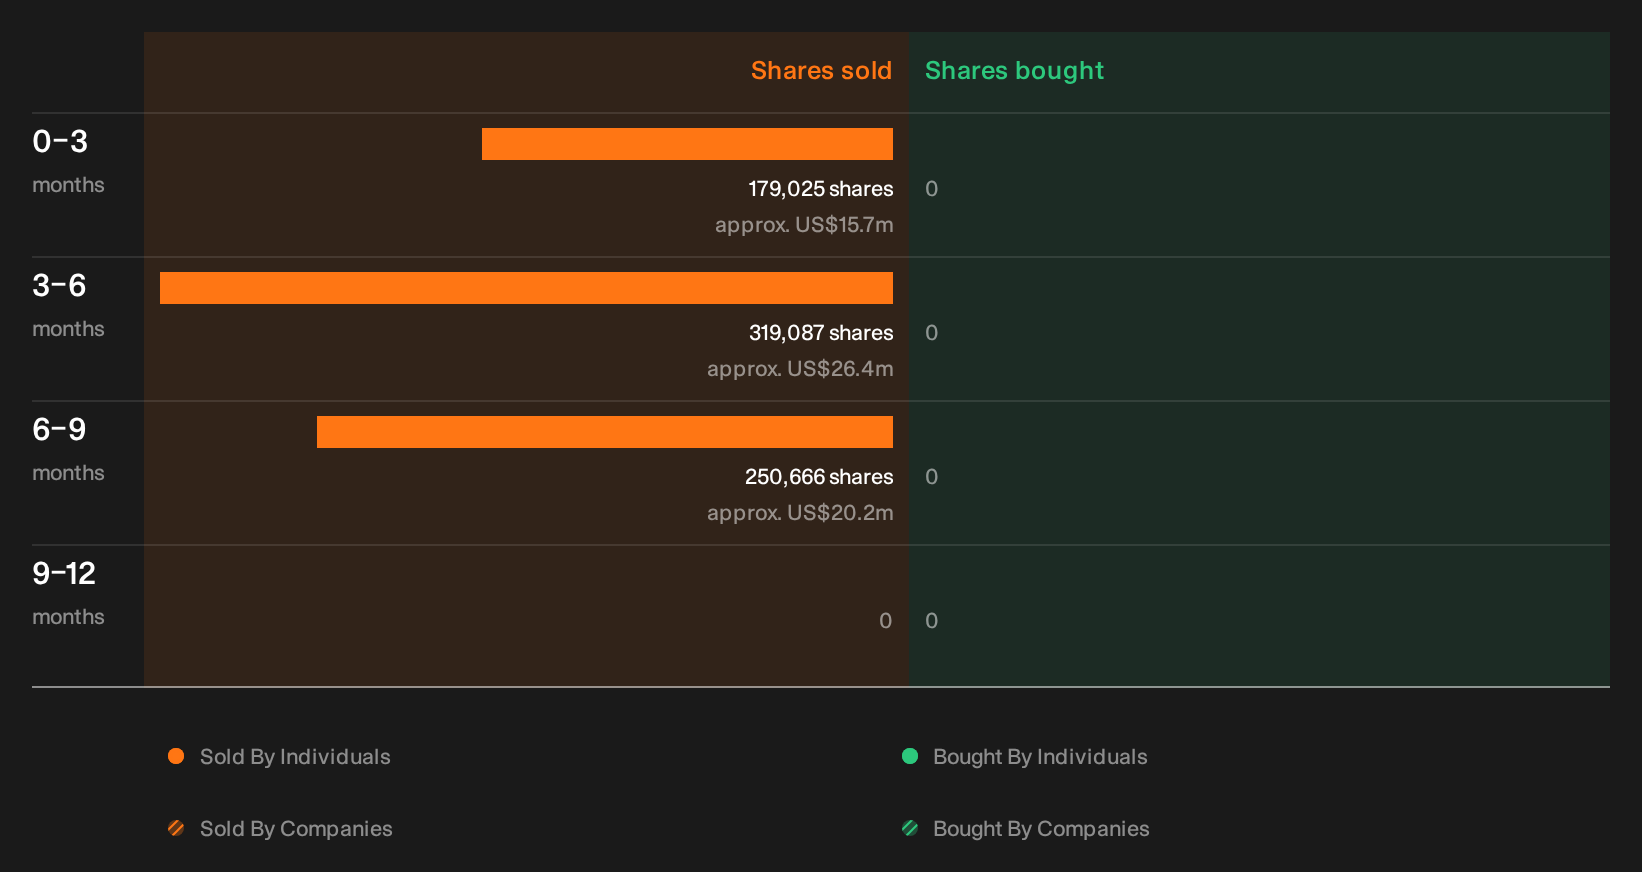Click the 9-12 months row label

click(x=68, y=593)
